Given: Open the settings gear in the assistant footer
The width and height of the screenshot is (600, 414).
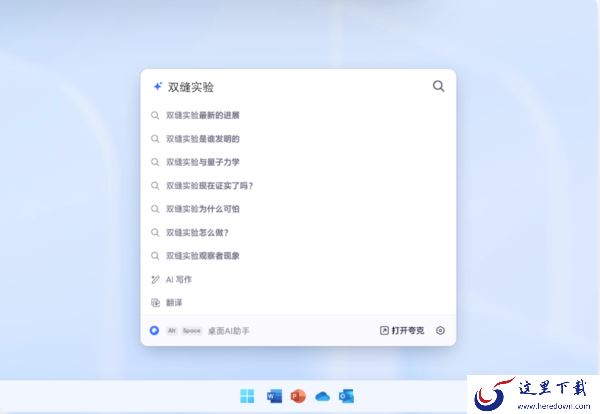Looking at the screenshot, I should (x=440, y=331).
